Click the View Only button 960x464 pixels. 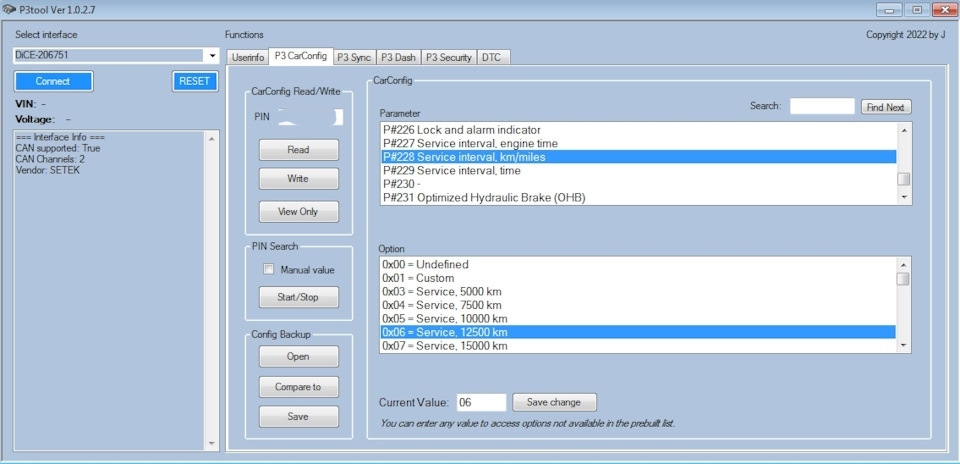point(298,211)
